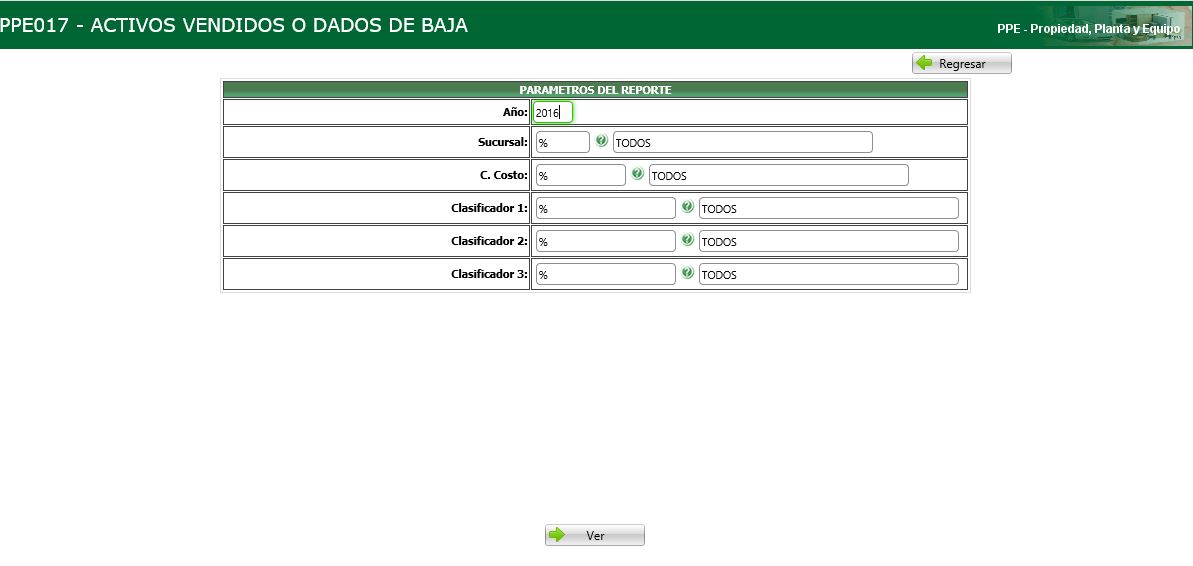The image size is (1193, 566).
Task: Click the PPE017 - ACTIVOS VENDIDOS page title
Action: (234, 25)
